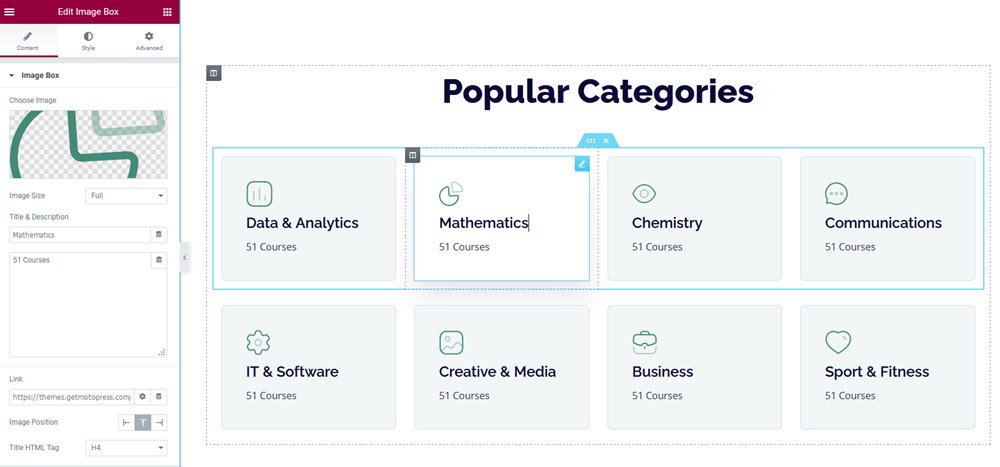The width and height of the screenshot is (1000, 467).
Task: Open the hamburger menu in Elementor header
Action: [x=10, y=11]
